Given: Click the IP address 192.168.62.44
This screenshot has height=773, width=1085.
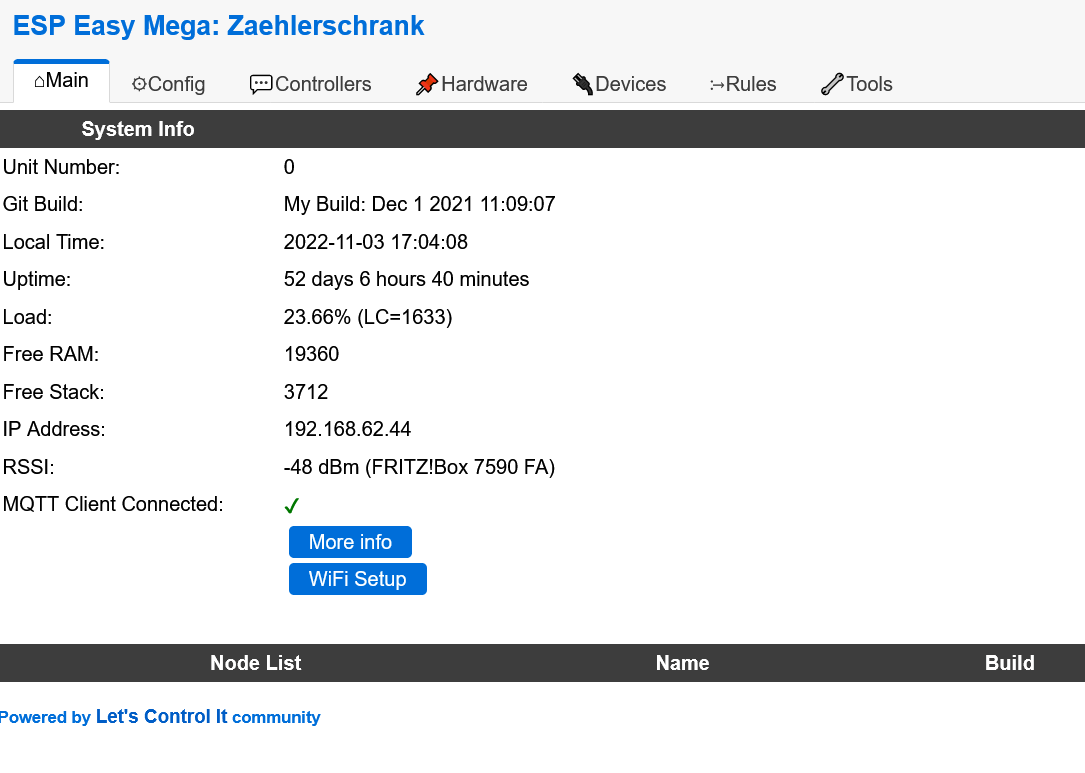Looking at the screenshot, I should (347, 430).
